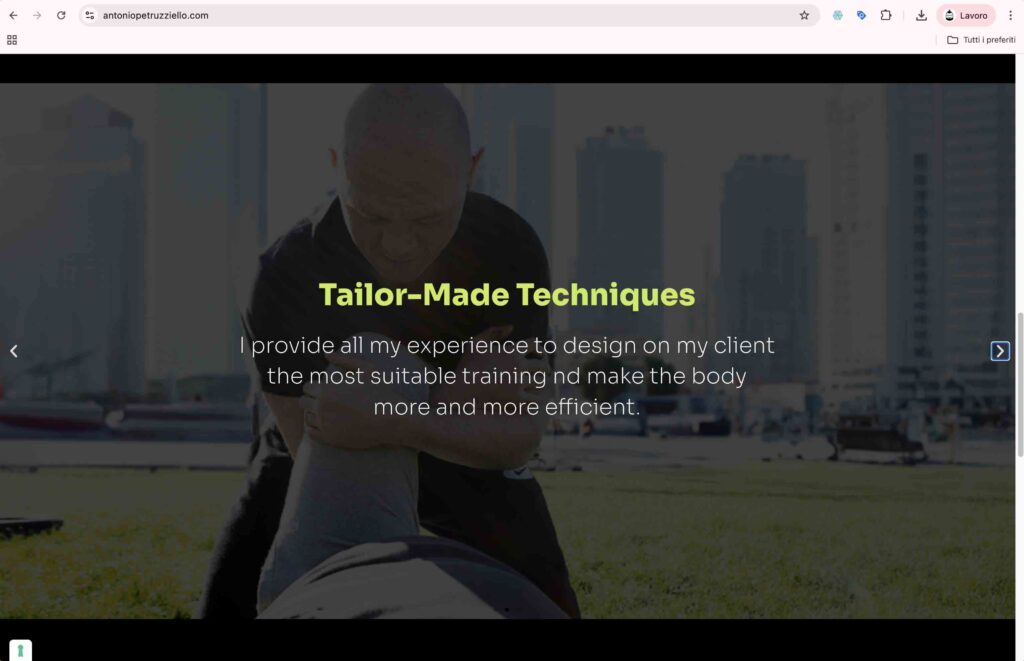Go to the next carousel slide
This screenshot has height=661, width=1024.
[x=1000, y=351]
